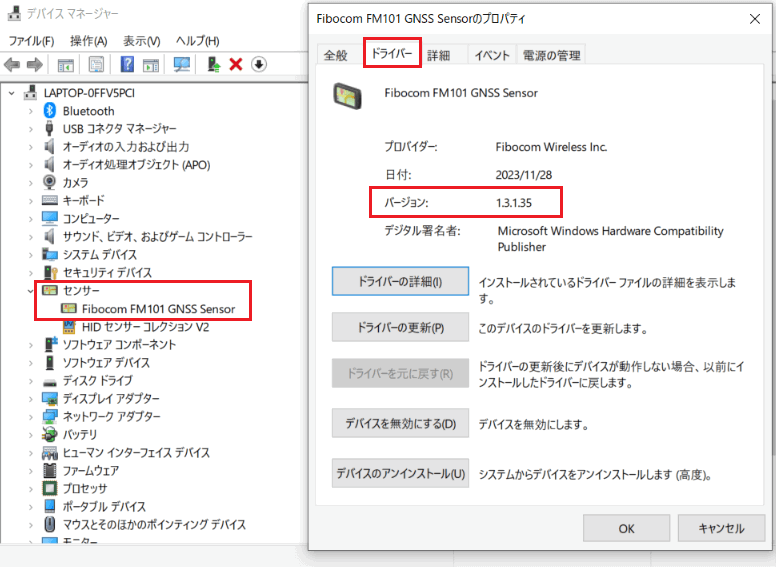Click the USB connector manager icon
The height and width of the screenshot is (567, 776).
tap(49, 128)
